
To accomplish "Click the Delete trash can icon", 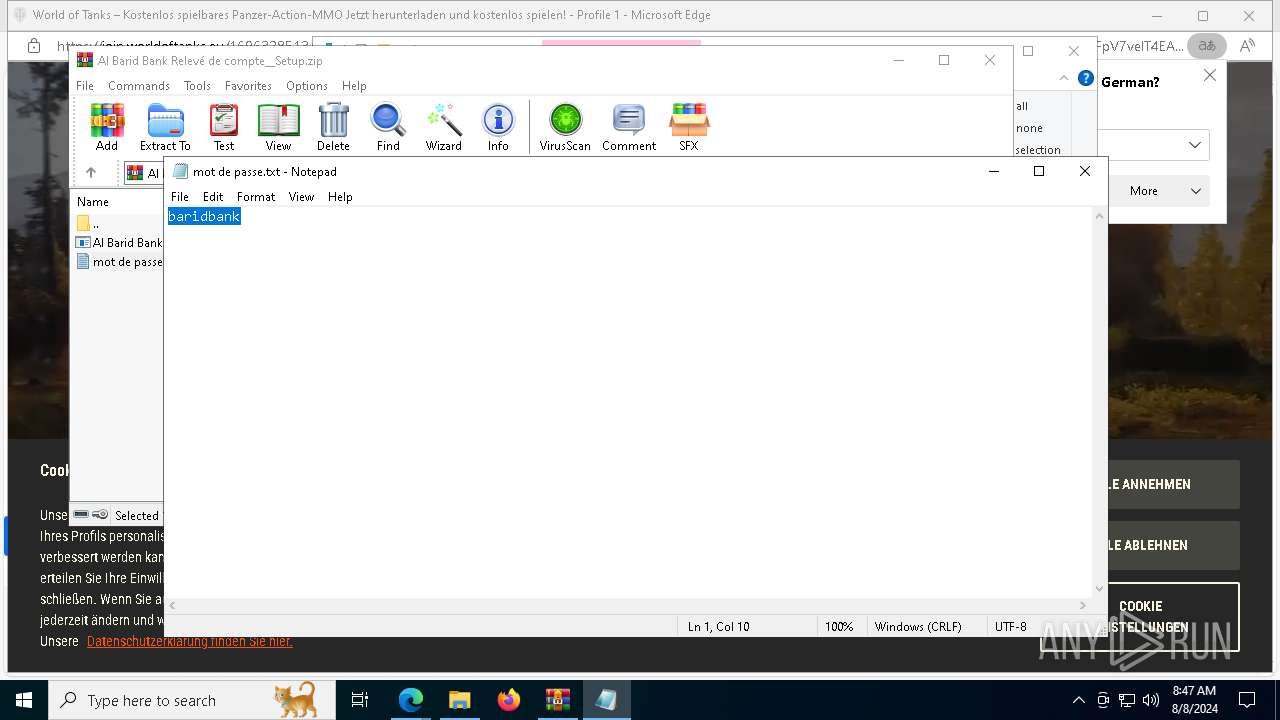I will click(333, 127).
